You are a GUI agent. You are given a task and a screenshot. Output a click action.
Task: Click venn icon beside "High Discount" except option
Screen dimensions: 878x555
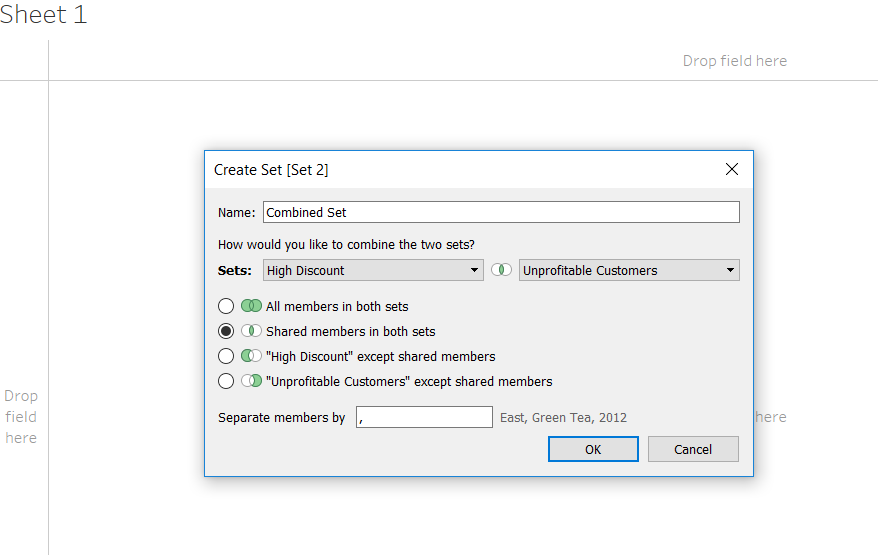(x=251, y=356)
